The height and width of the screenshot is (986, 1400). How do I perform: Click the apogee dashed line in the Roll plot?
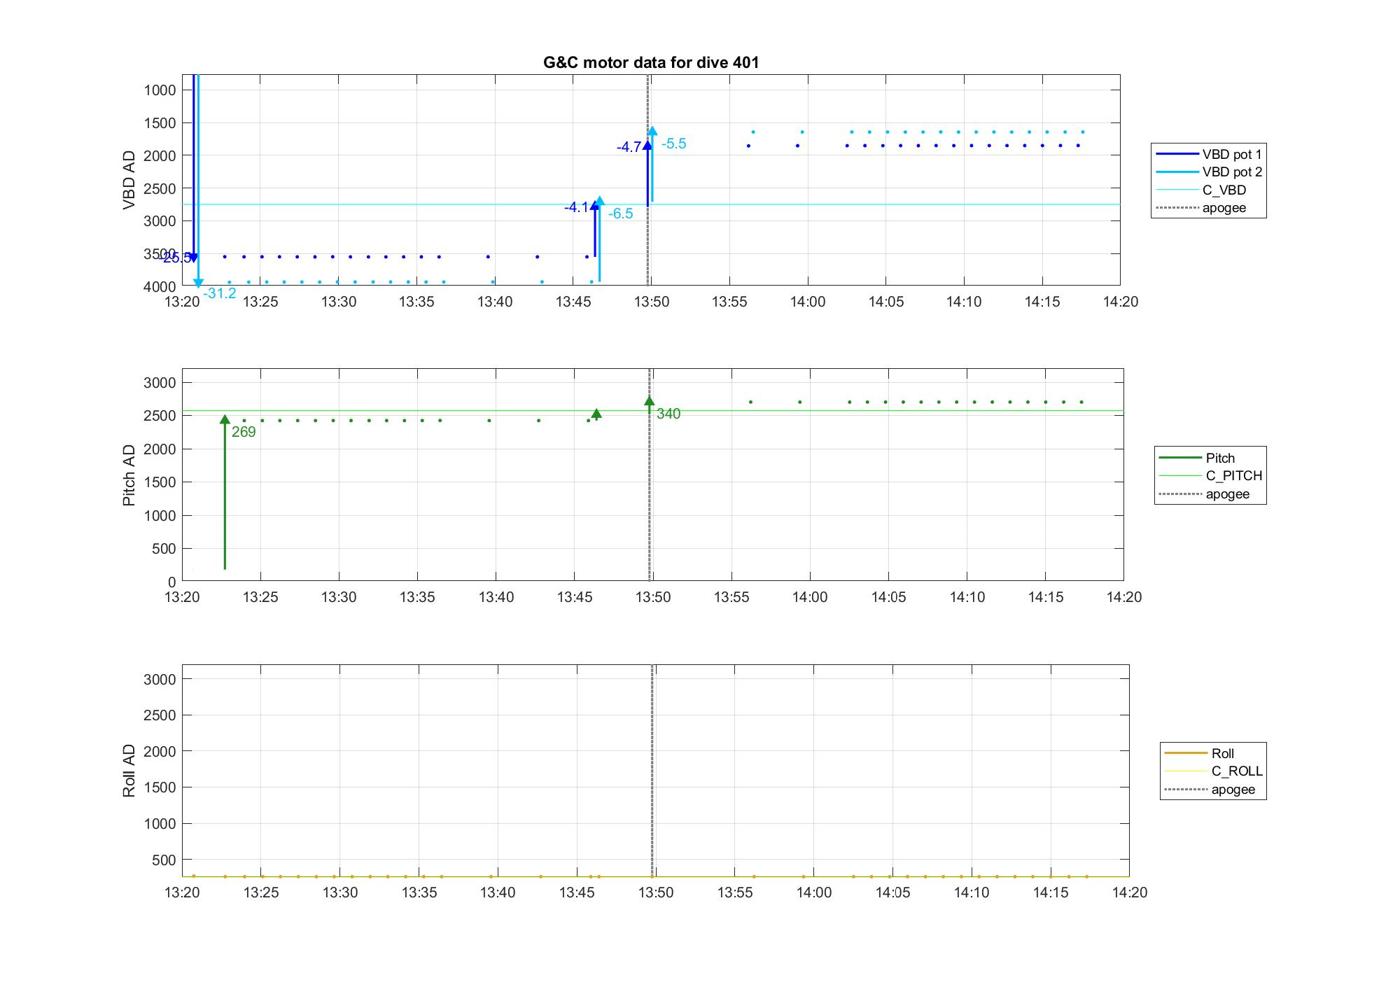click(x=652, y=770)
